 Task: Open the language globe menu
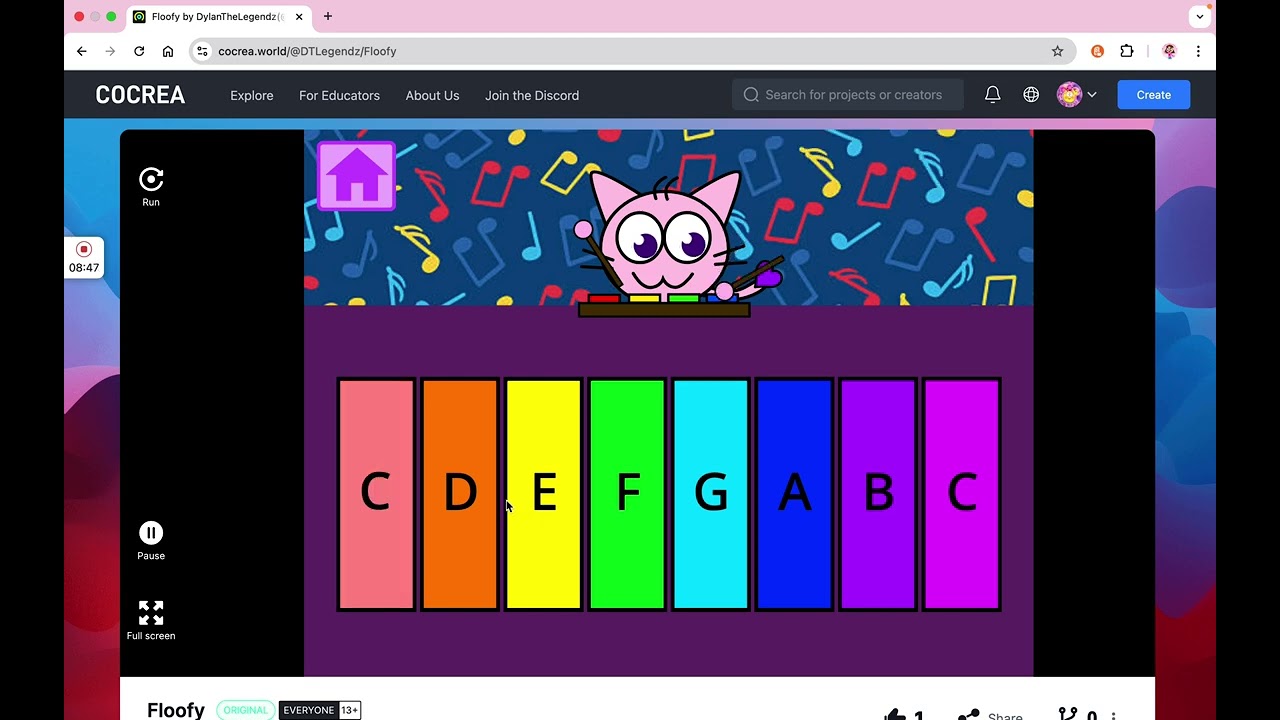[1031, 95]
